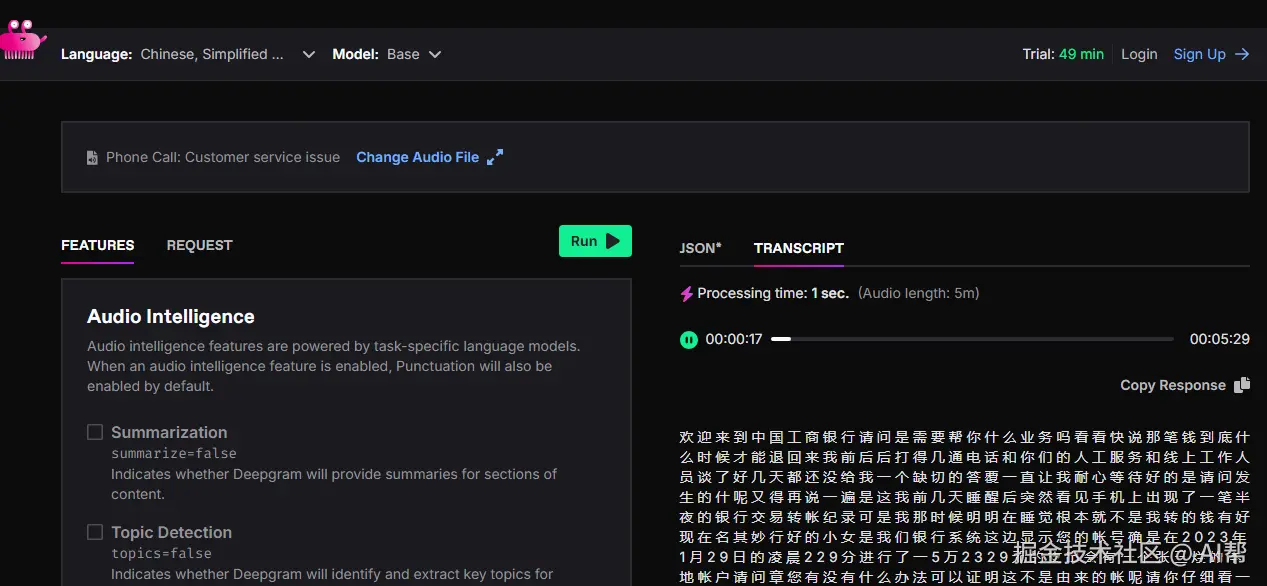This screenshot has width=1267, height=586.
Task: Click the audio file icon by Phone Call
Action: click(x=92, y=158)
